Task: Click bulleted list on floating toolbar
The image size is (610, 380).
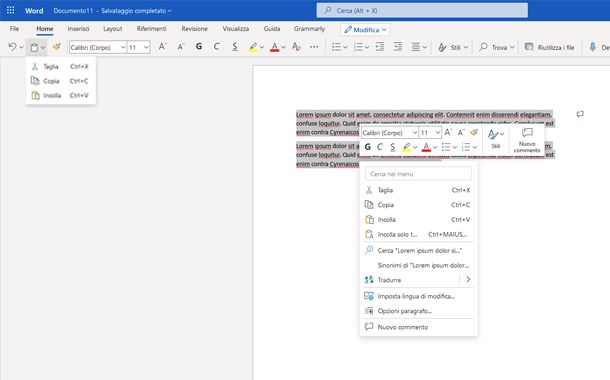Action: pyautogui.click(x=446, y=147)
